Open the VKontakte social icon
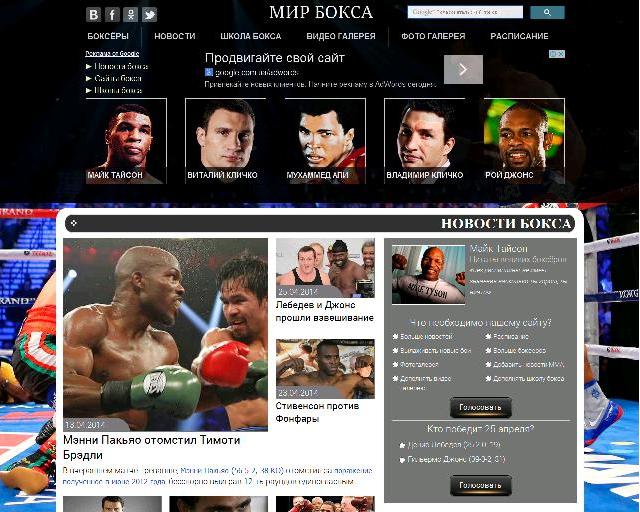This screenshot has width=640, height=512. pos(93,15)
